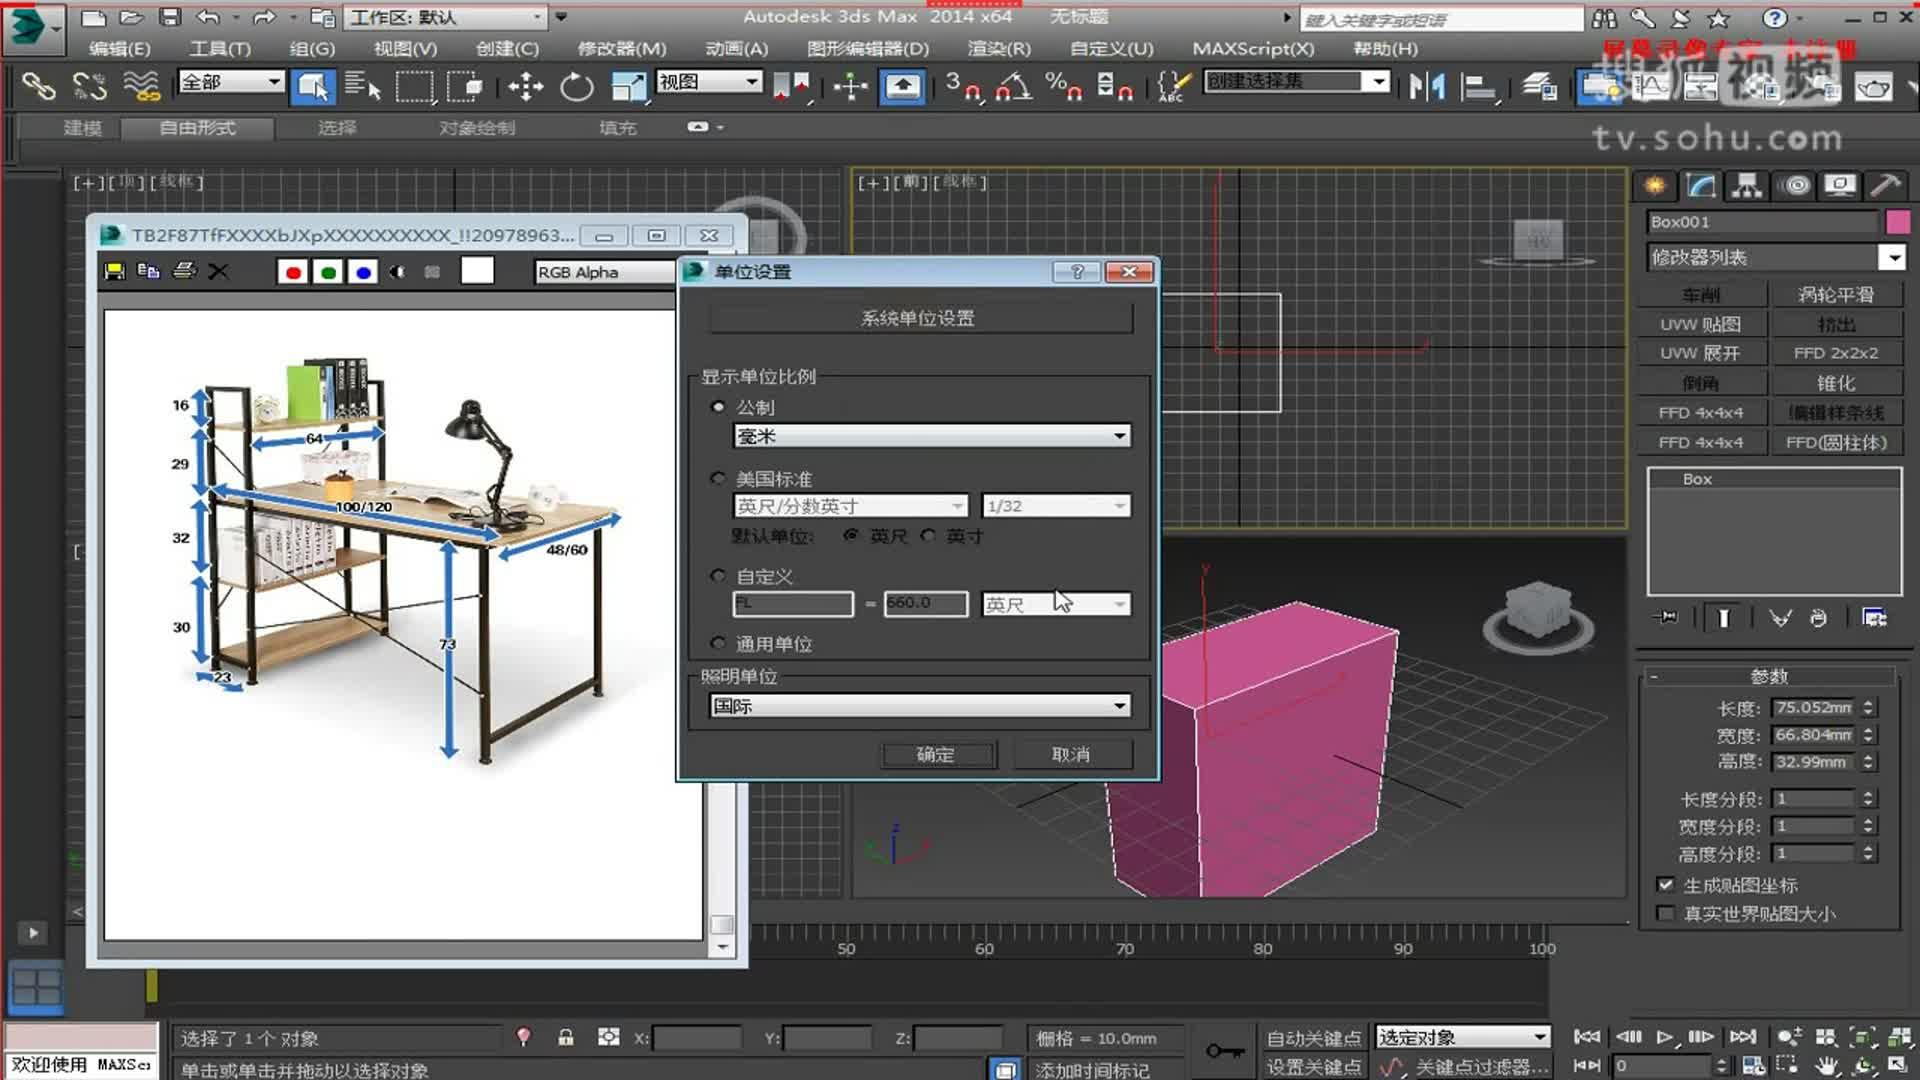Activate the Select and Scale tool
The image size is (1920, 1080).
(x=628, y=87)
